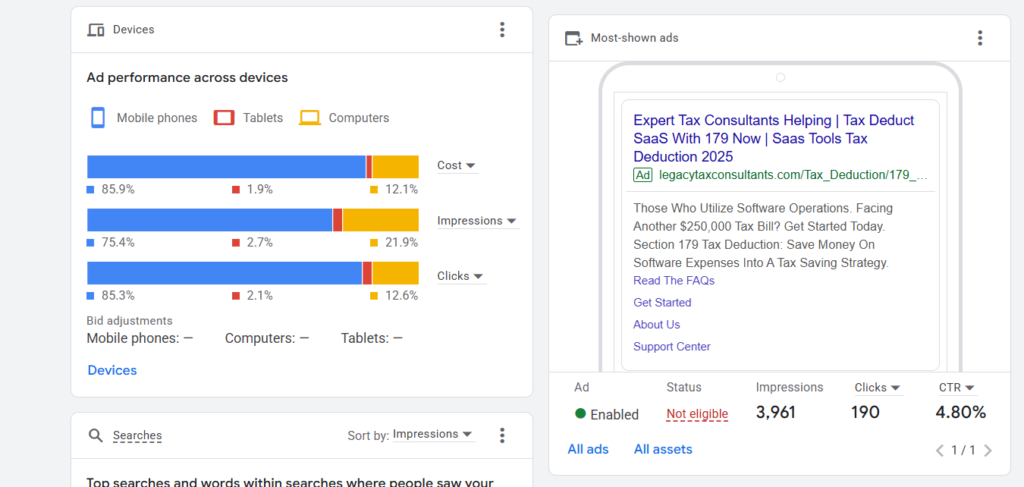
Task: Click the 2.1% tablets clicks value
Action: pyautogui.click(x=259, y=296)
